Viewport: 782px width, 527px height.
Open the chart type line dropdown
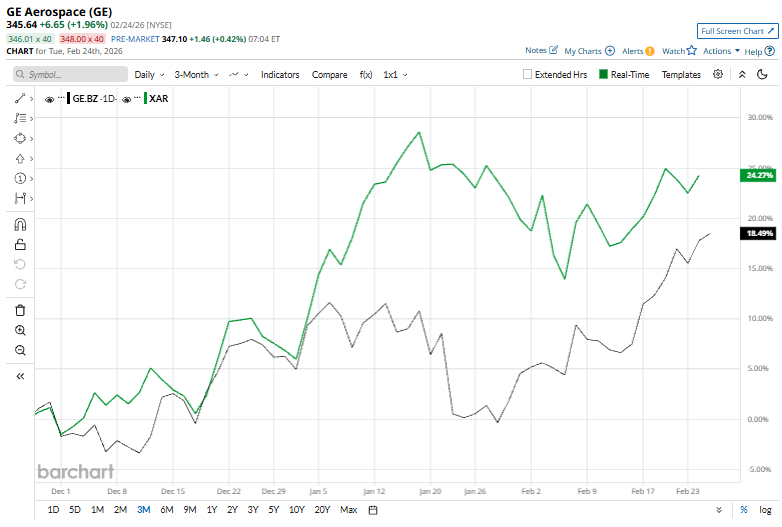click(x=238, y=74)
